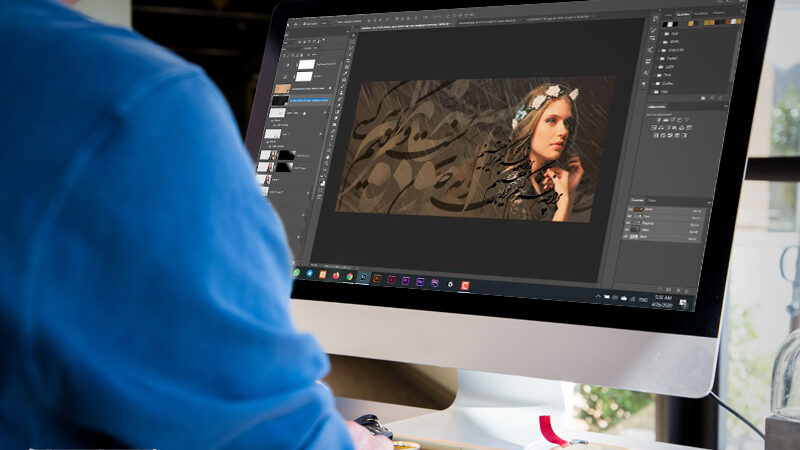
Task: Open the Layer dropdown in options bar
Action: pos(324,23)
